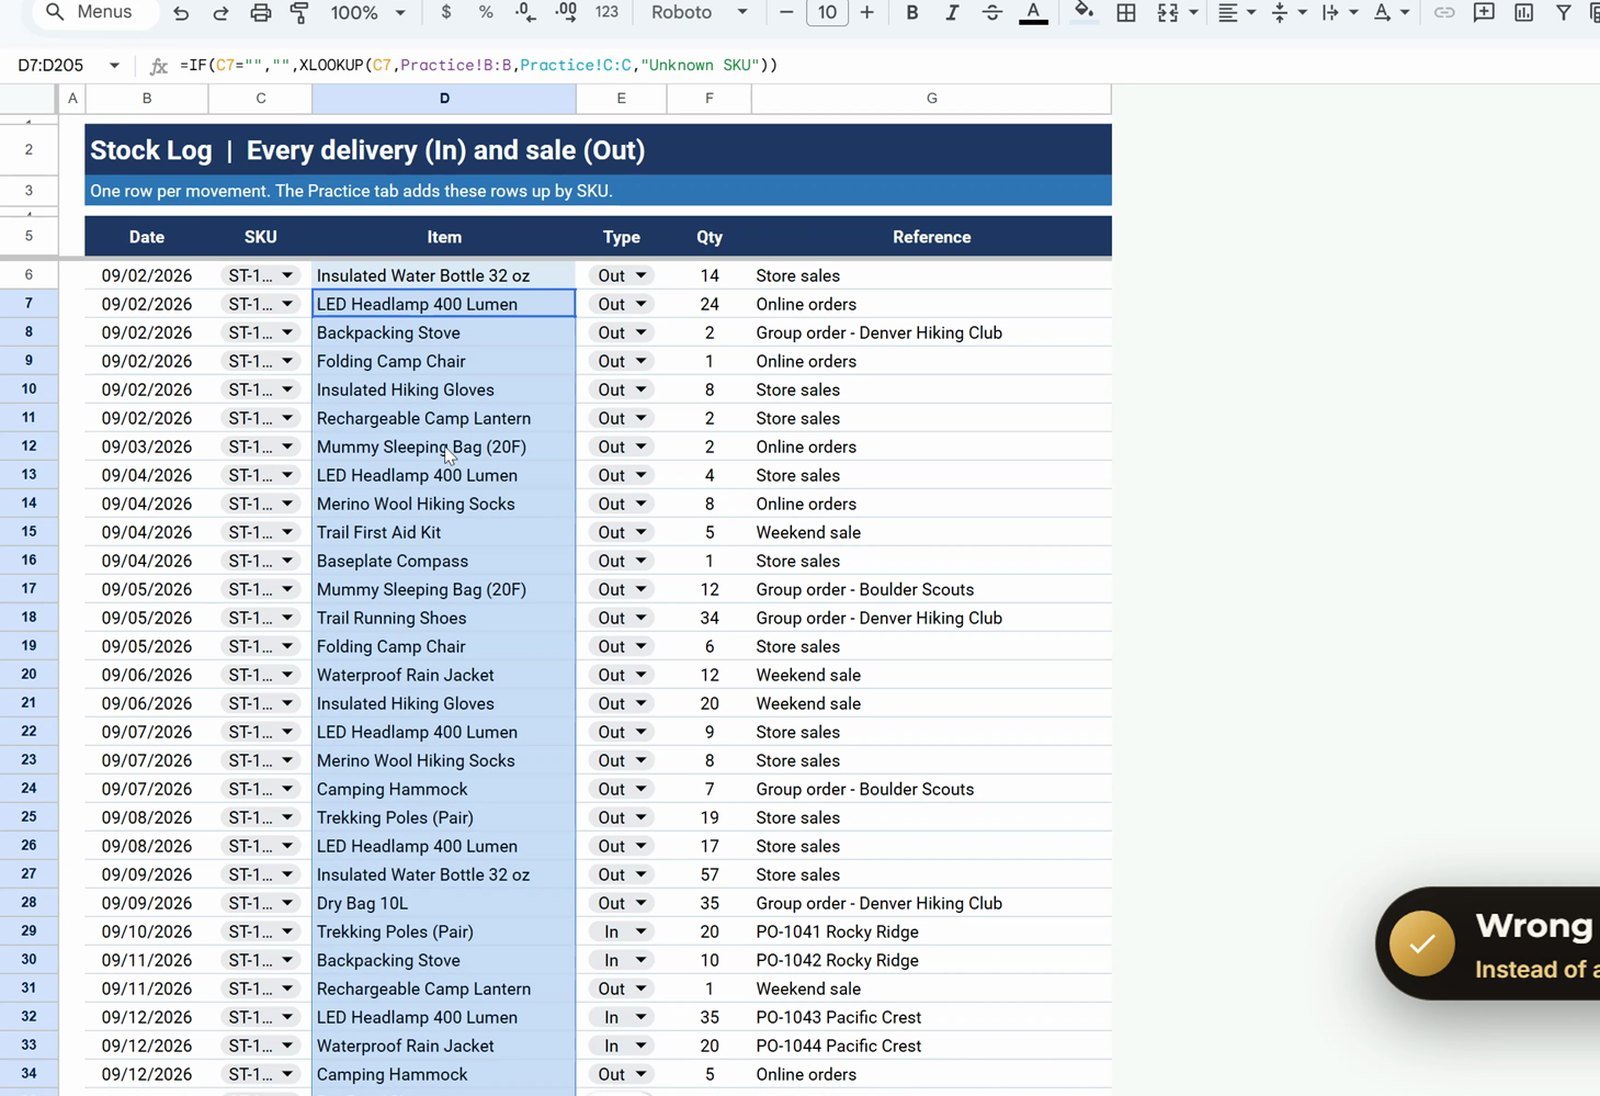
Task: Select the Paint format tool
Action: [299, 13]
